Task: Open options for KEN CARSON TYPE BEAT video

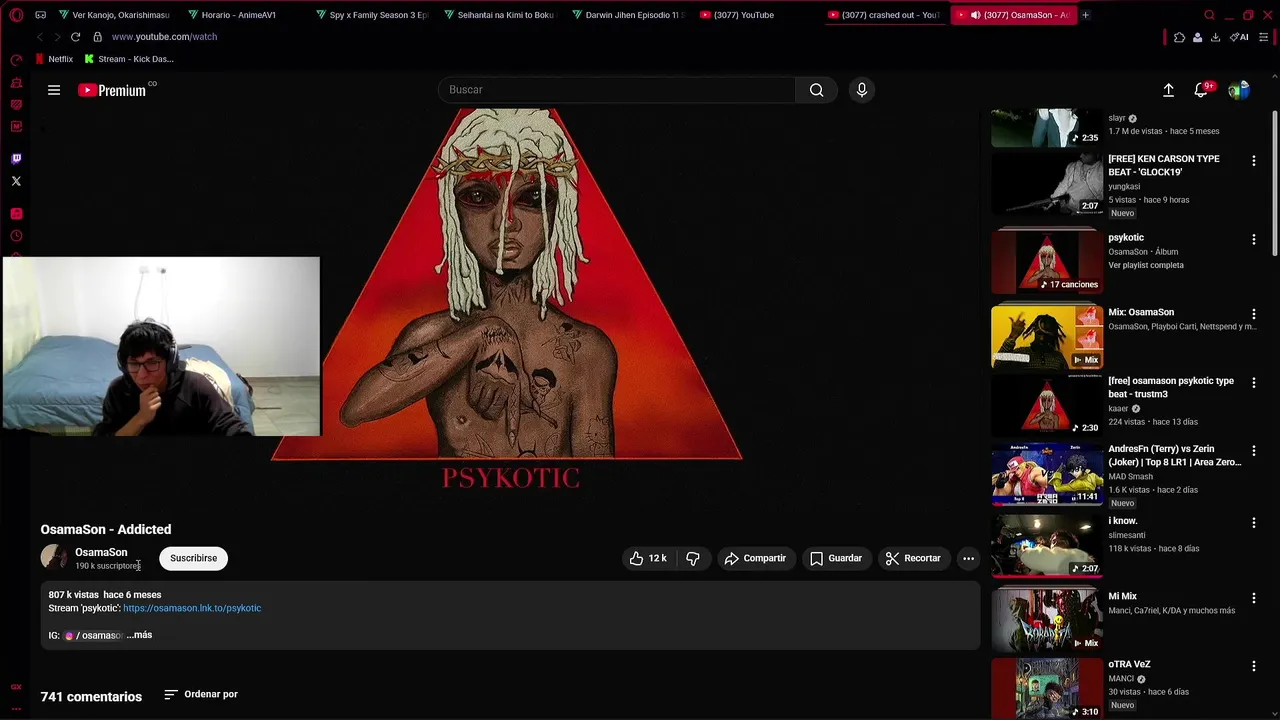Action: (x=1253, y=160)
